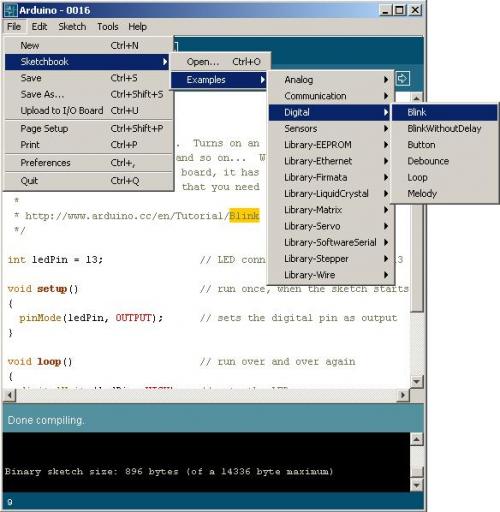Image resolution: width=500 pixels, height=512 pixels.
Task: Click the code editor scroll-down arrow
Action: (416, 381)
